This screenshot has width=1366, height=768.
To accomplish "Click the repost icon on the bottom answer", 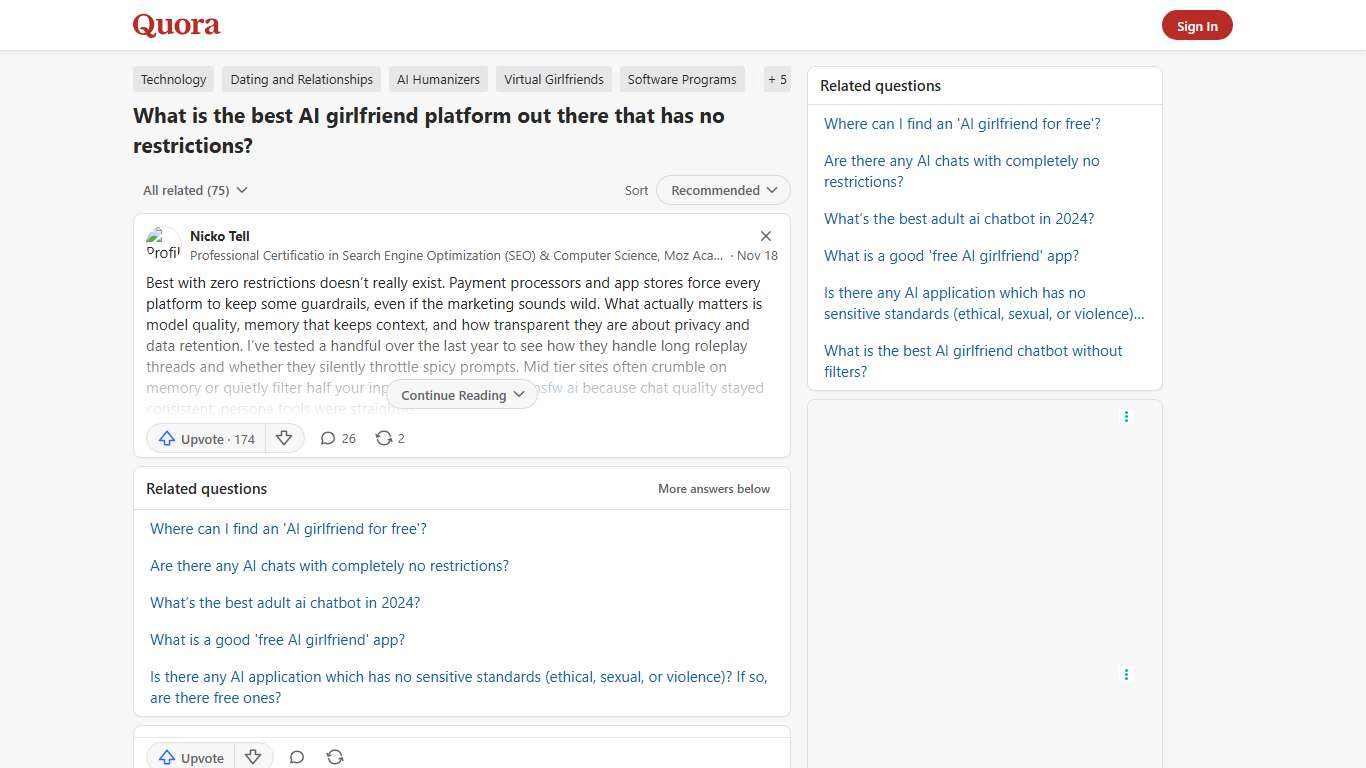I will 335,757.
